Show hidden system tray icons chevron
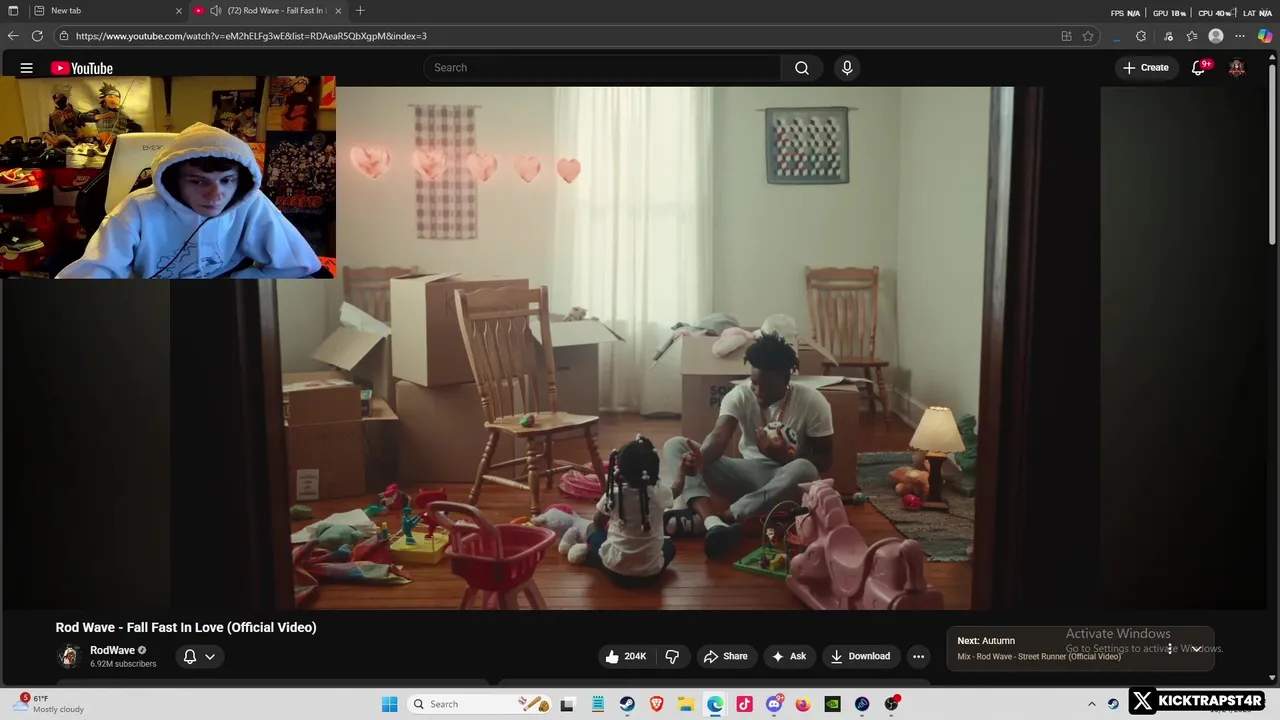 (1092, 704)
